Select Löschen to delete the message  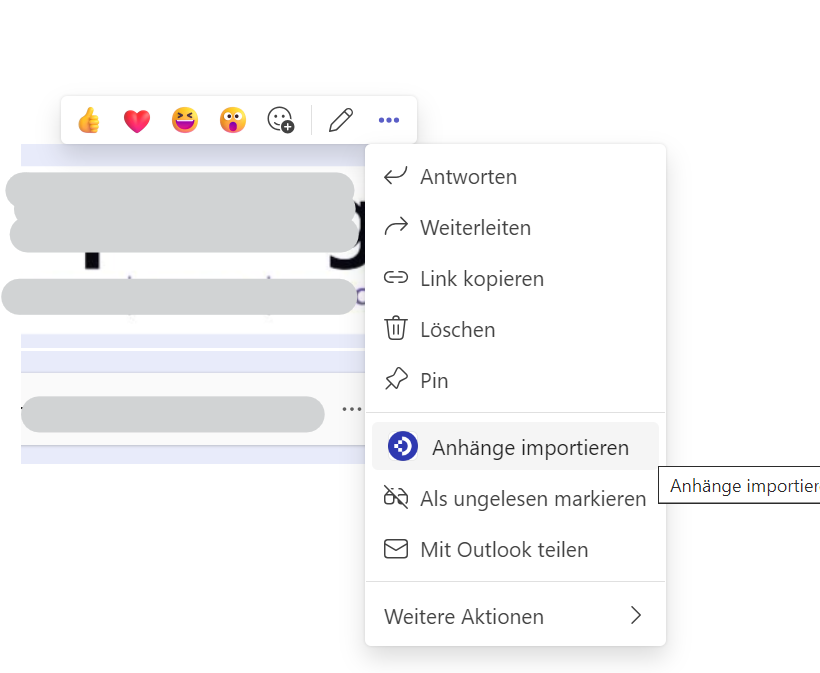tap(457, 330)
